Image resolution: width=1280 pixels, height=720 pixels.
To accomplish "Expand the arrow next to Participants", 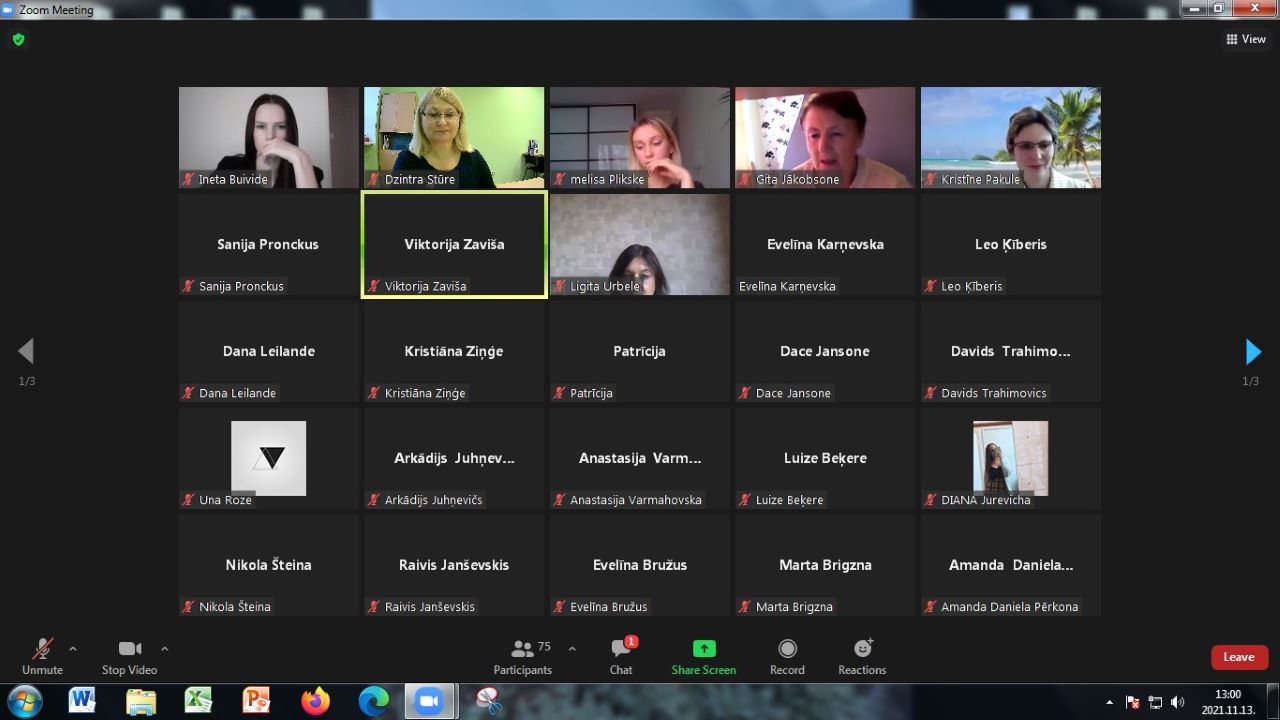I will 572,649.
